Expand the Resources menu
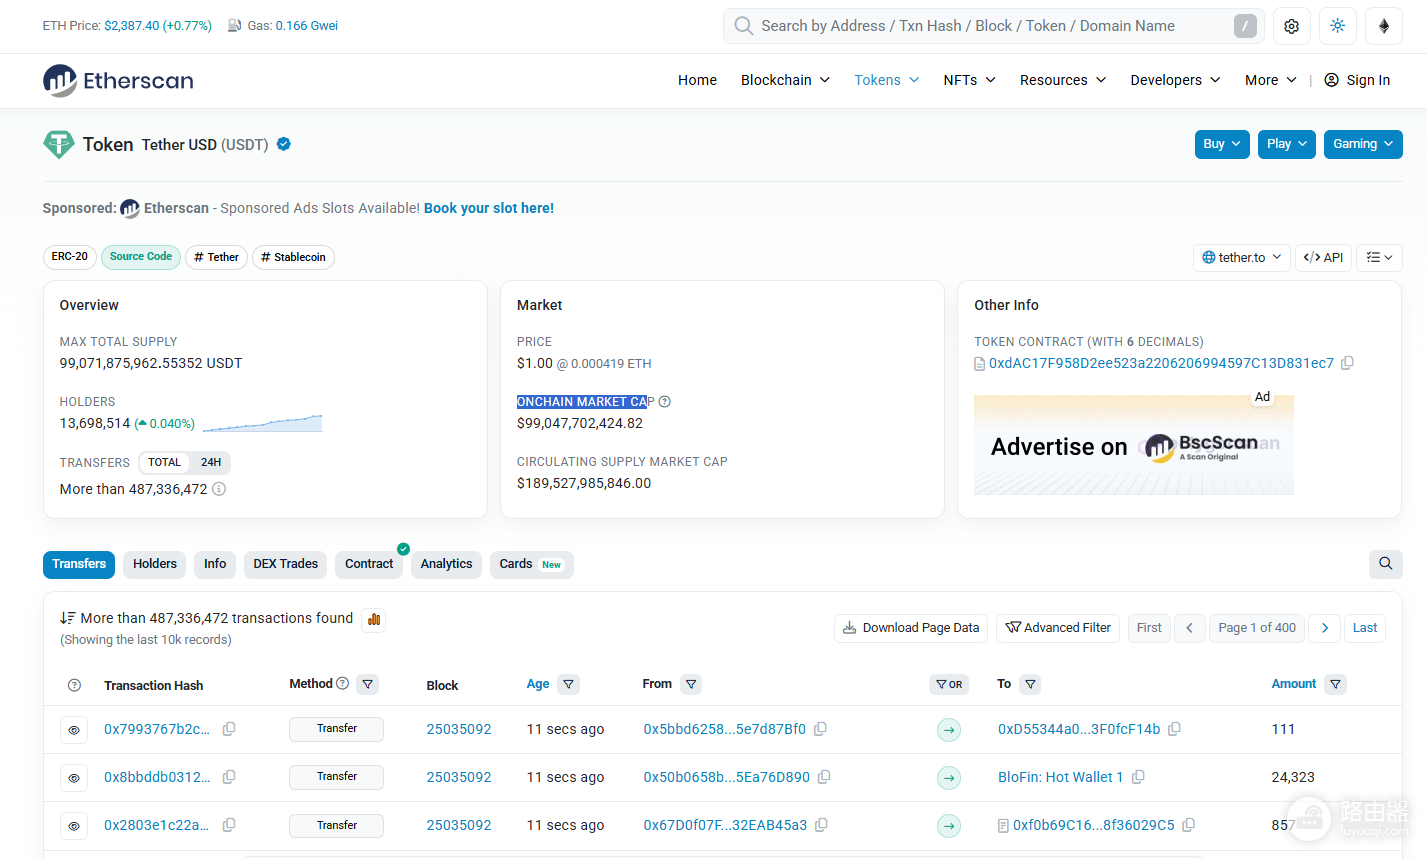Image resolution: width=1427 pixels, height=859 pixels. pyautogui.click(x=1063, y=80)
